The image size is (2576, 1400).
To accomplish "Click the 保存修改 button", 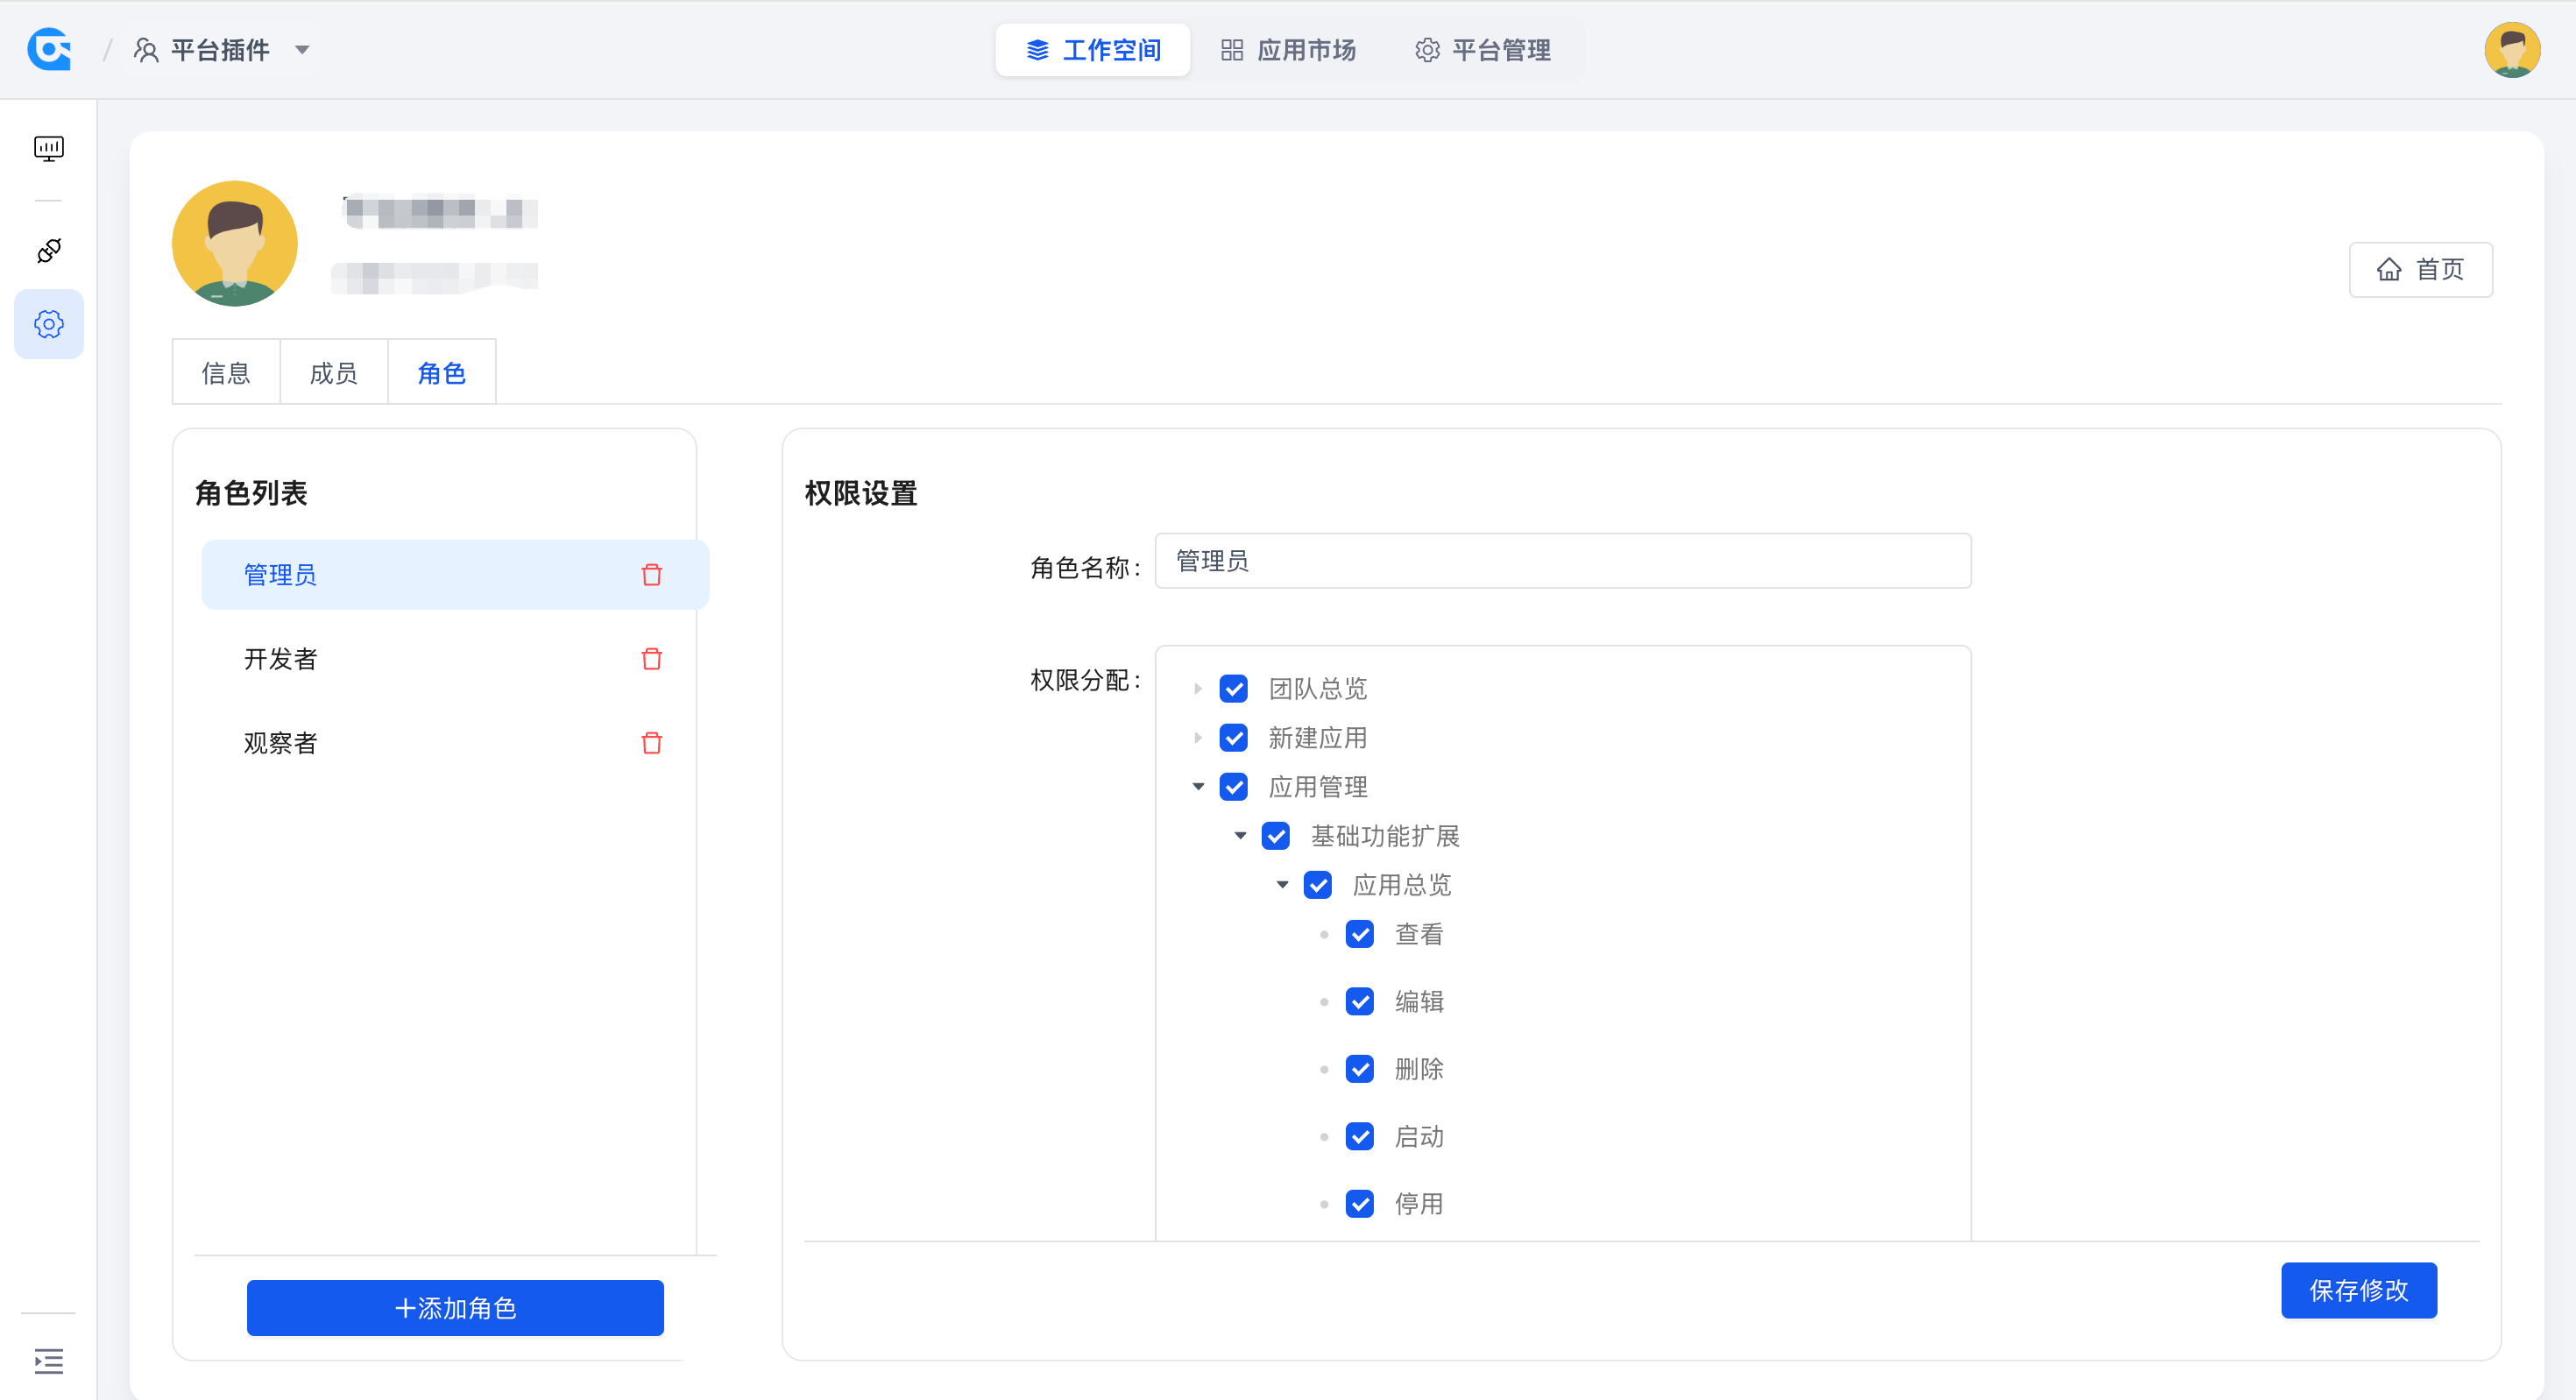I will click(2358, 1290).
